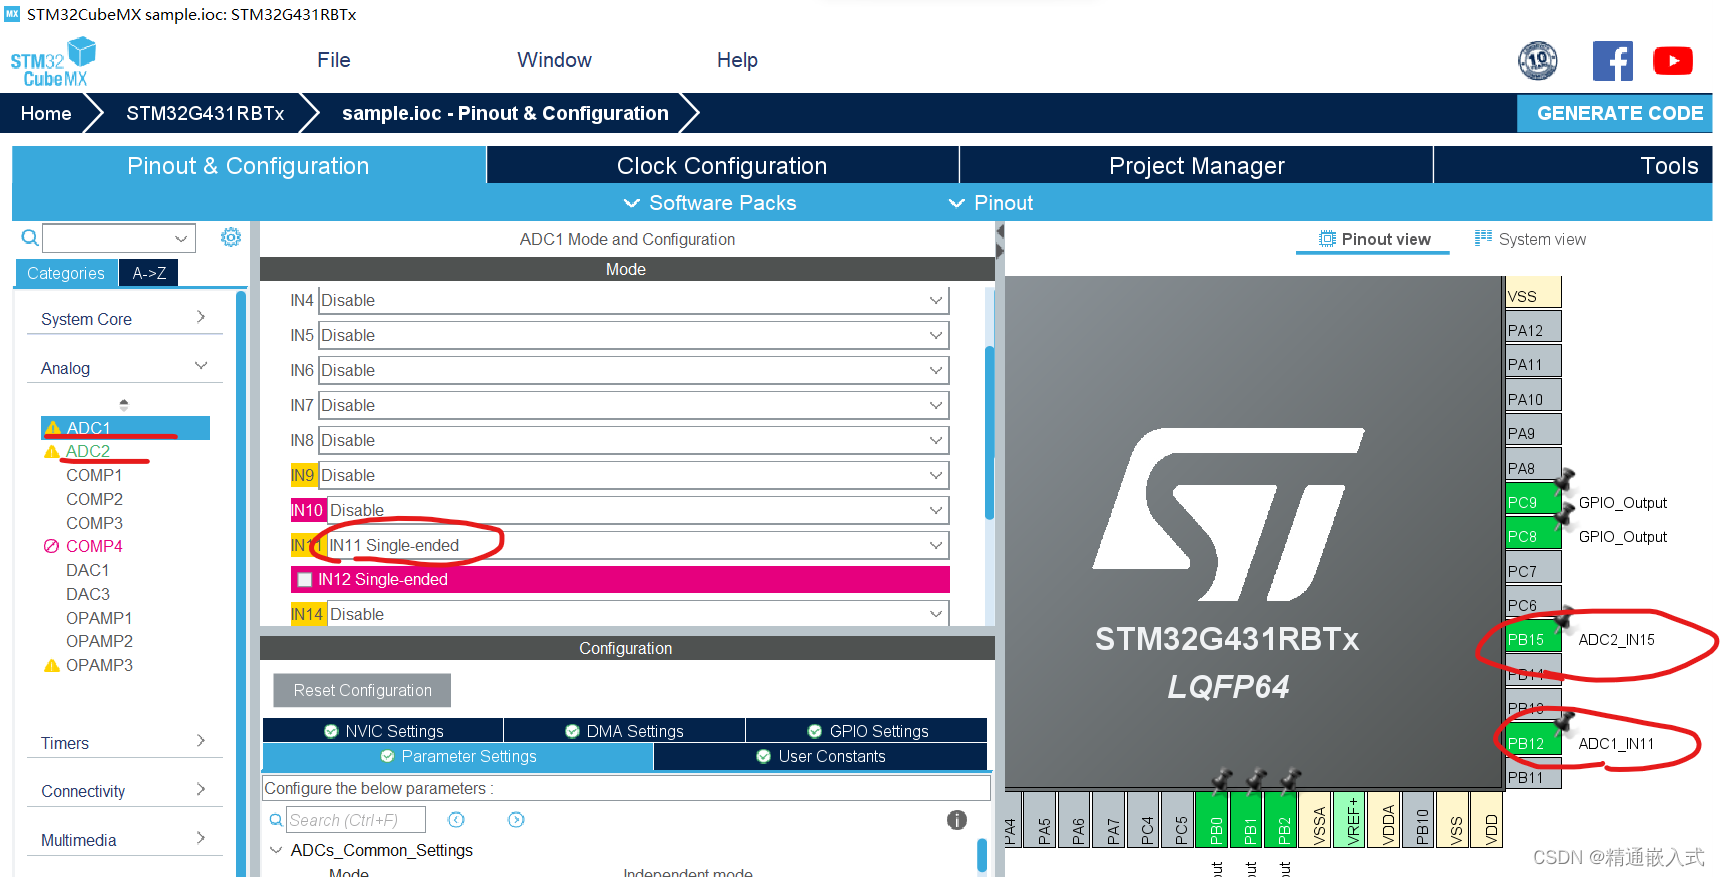The height and width of the screenshot is (877, 1720).
Task: Select pin PC4 on the chip
Action: point(1145,819)
